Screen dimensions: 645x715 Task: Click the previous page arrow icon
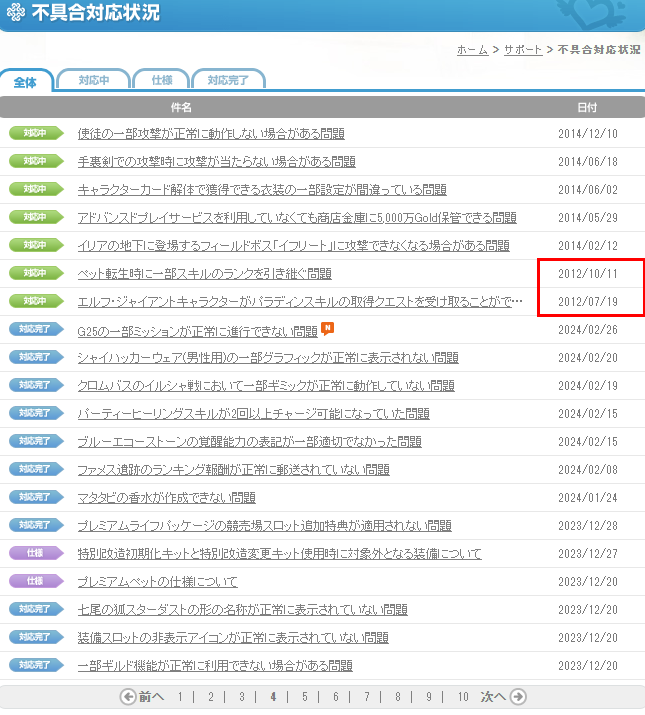pyautogui.click(x=128, y=696)
